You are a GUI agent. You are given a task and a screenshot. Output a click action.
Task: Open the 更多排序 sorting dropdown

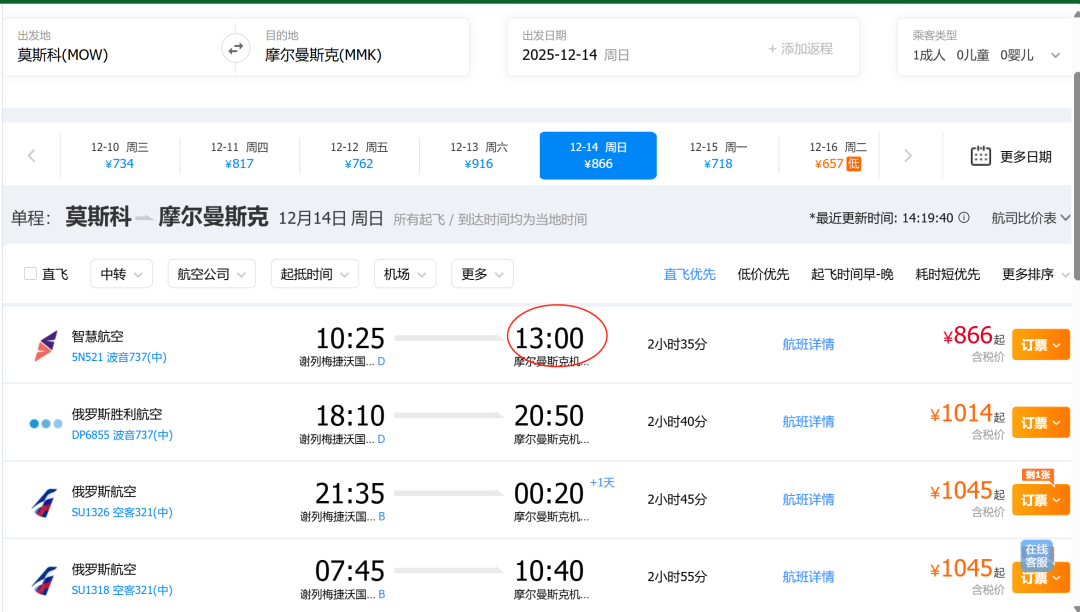(1035, 274)
